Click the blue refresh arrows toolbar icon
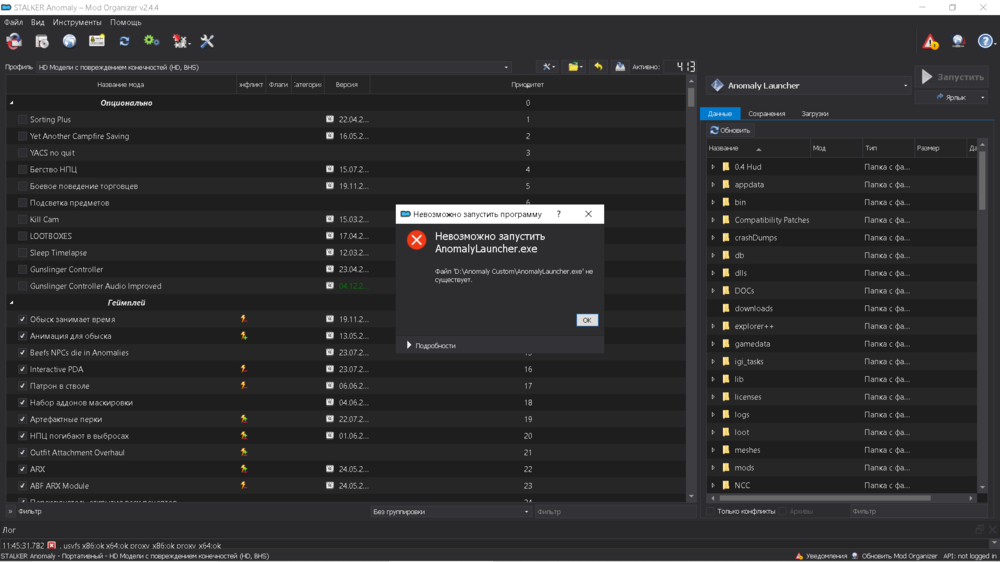1000x562 pixels. click(x=124, y=41)
